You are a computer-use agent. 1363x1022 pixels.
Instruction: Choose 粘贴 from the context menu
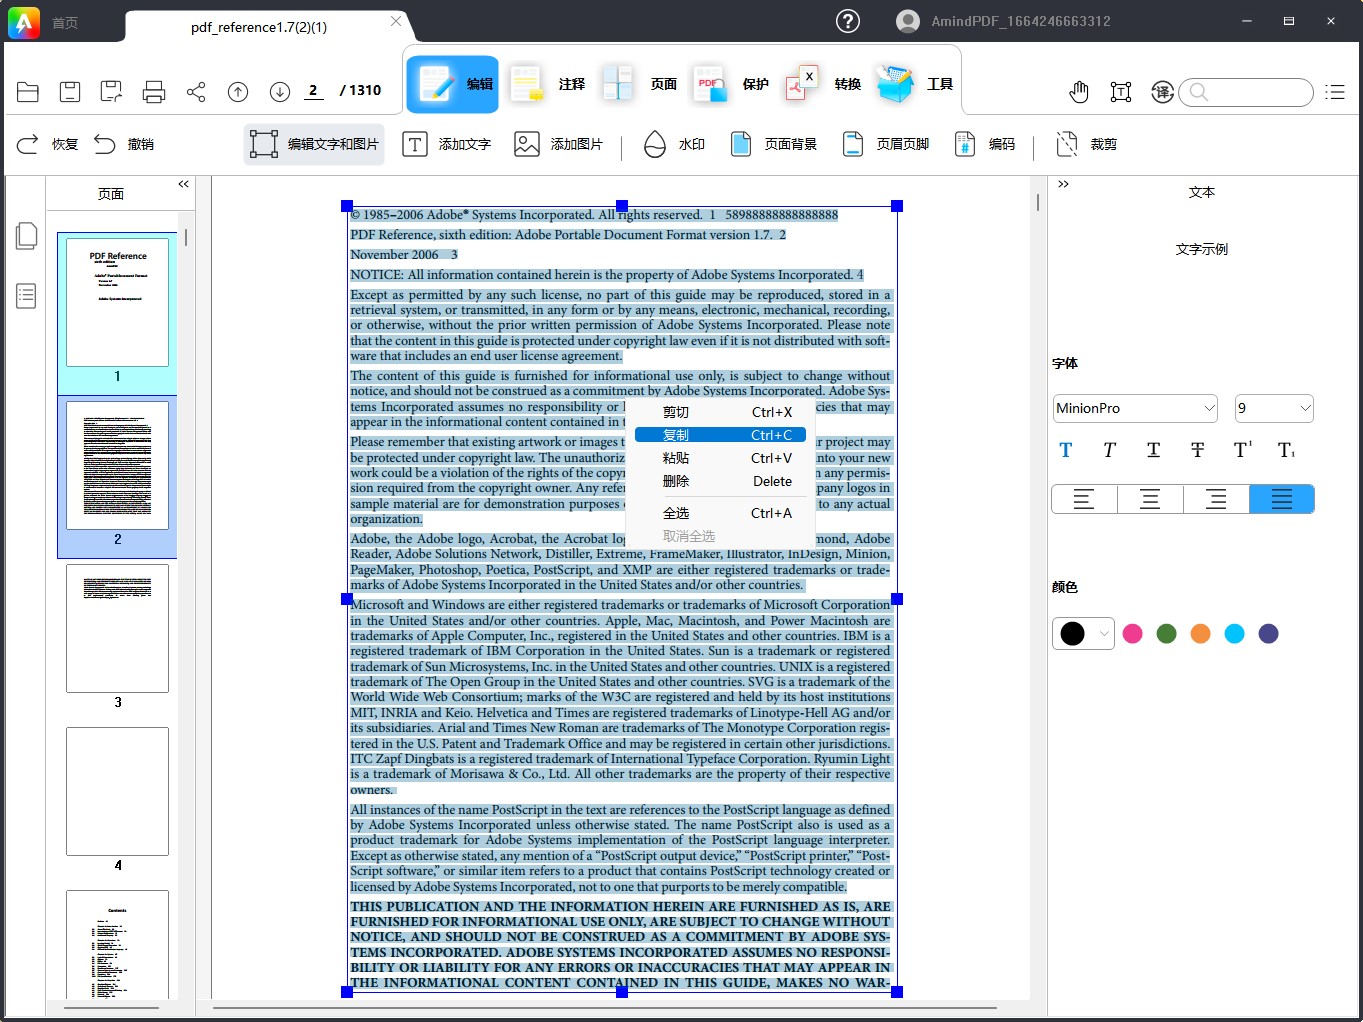point(720,458)
